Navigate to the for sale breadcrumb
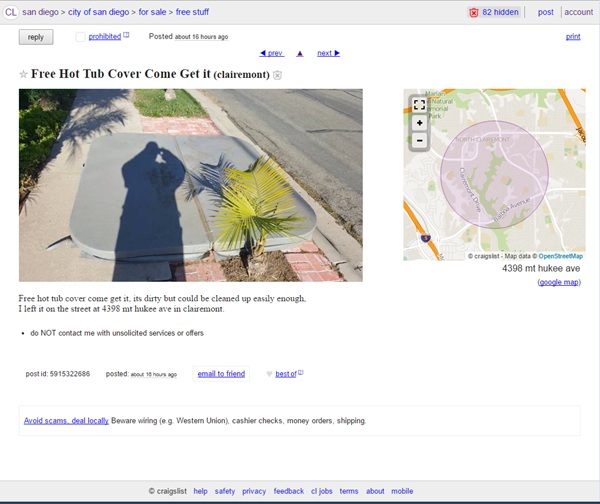The width and height of the screenshot is (600, 504). click(x=151, y=12)
